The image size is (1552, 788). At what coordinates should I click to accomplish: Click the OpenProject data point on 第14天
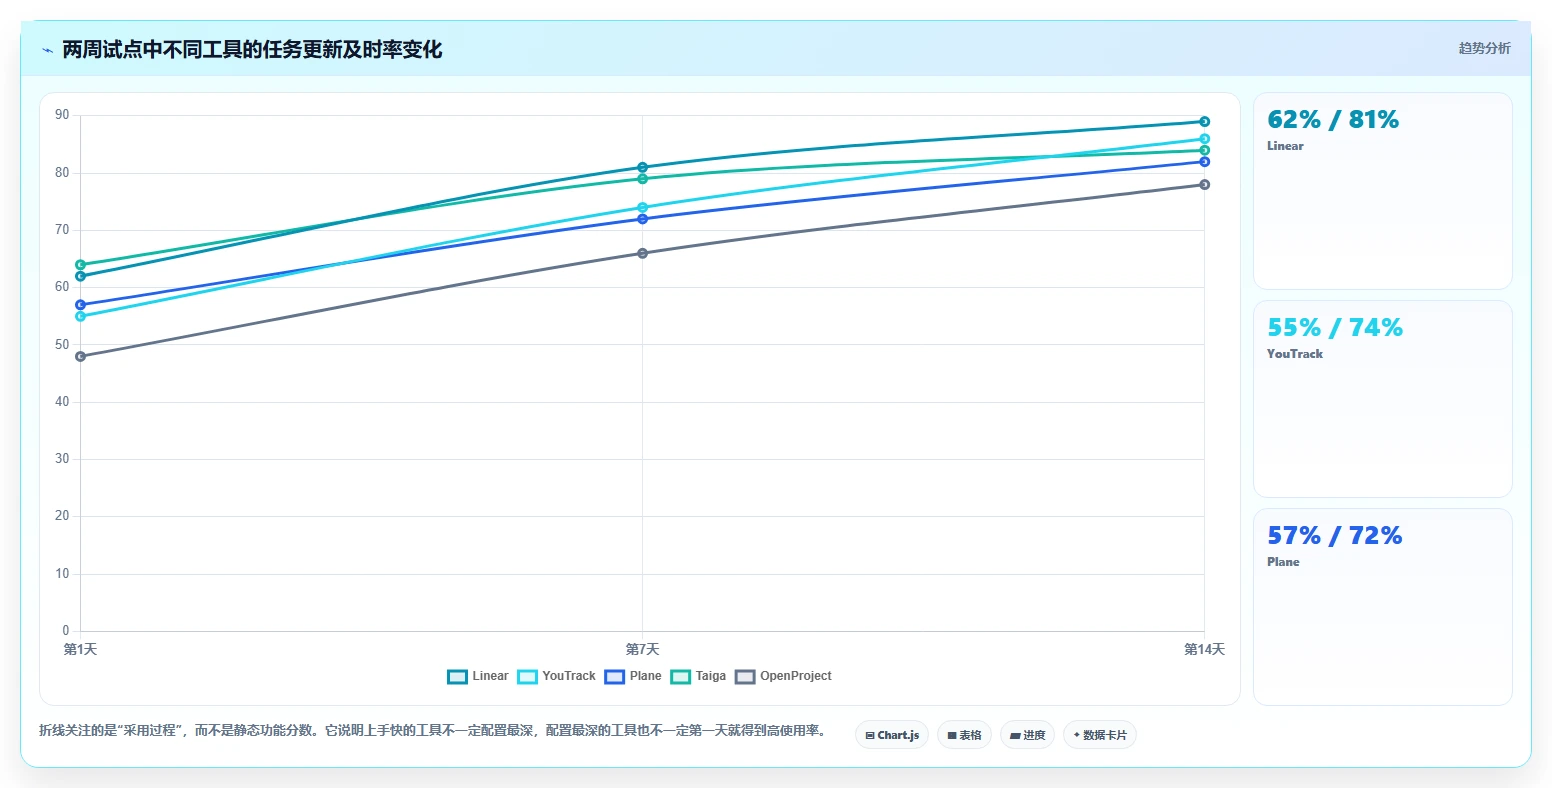click(x=1204, y=184)
